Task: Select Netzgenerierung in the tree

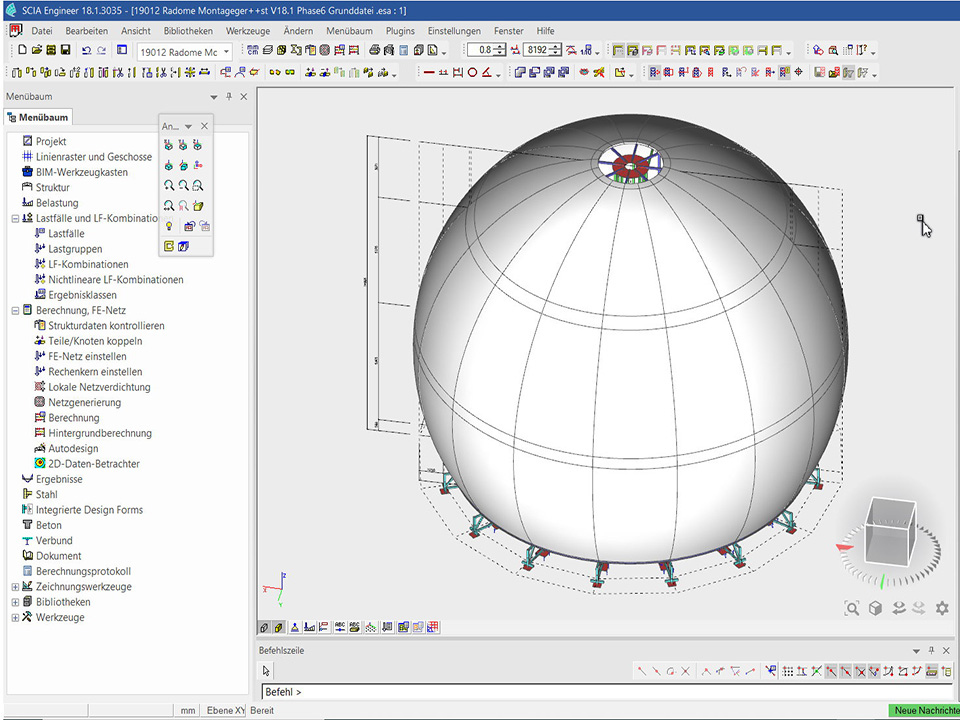Action: 84,403
